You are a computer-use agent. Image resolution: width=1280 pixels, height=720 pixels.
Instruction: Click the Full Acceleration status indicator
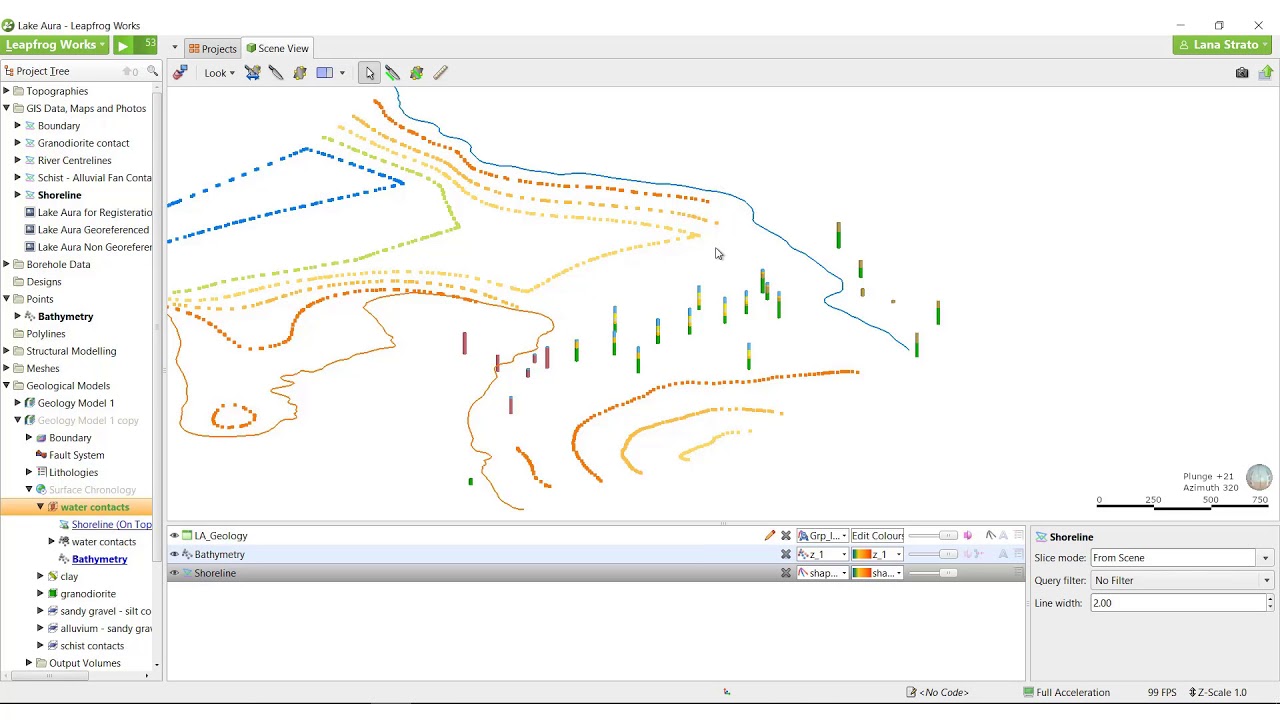(x=1066, y=692)
